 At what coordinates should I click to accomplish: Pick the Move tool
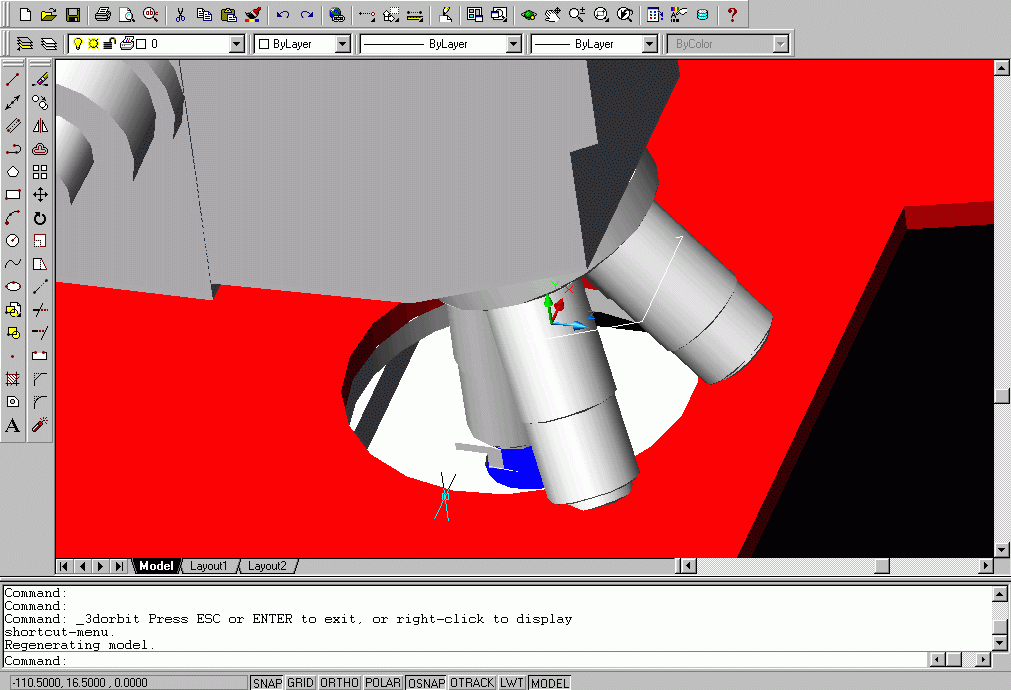40,195
